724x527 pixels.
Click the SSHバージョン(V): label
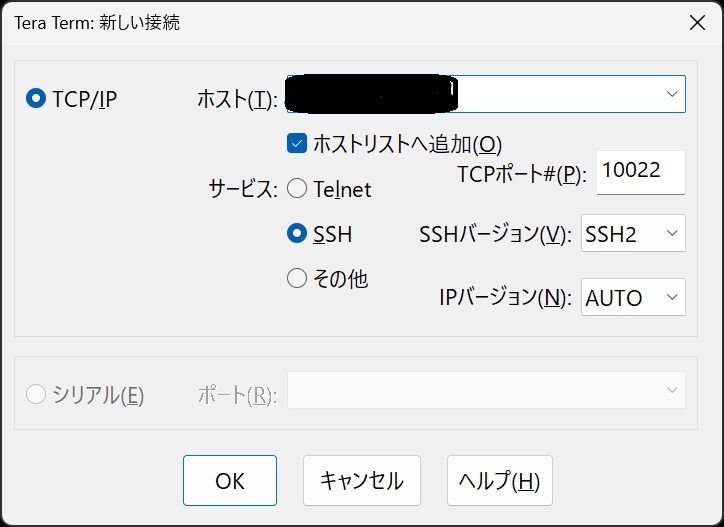coord(495,235)
